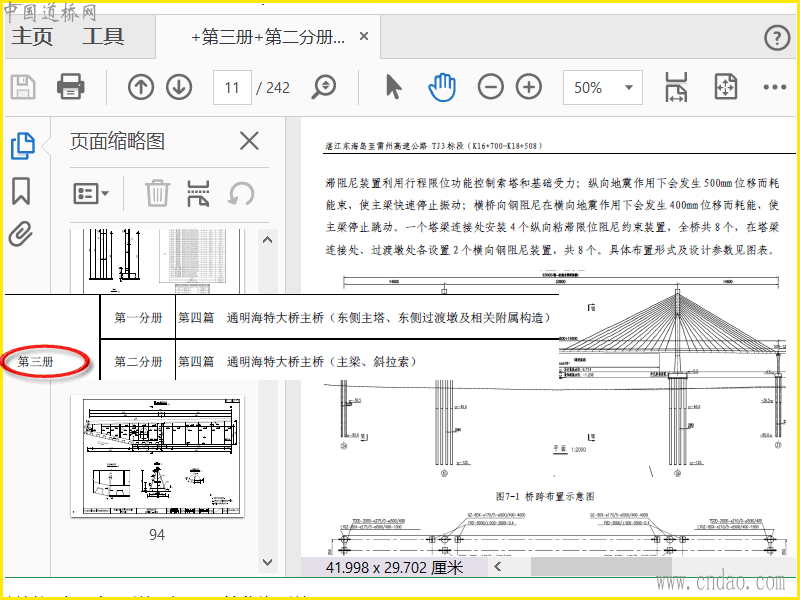Viewport: 800px width, 600px height.
Task: Toggle the page thumbnails sidebar icon
Action: pyautogui.click(x=23, y=145)
